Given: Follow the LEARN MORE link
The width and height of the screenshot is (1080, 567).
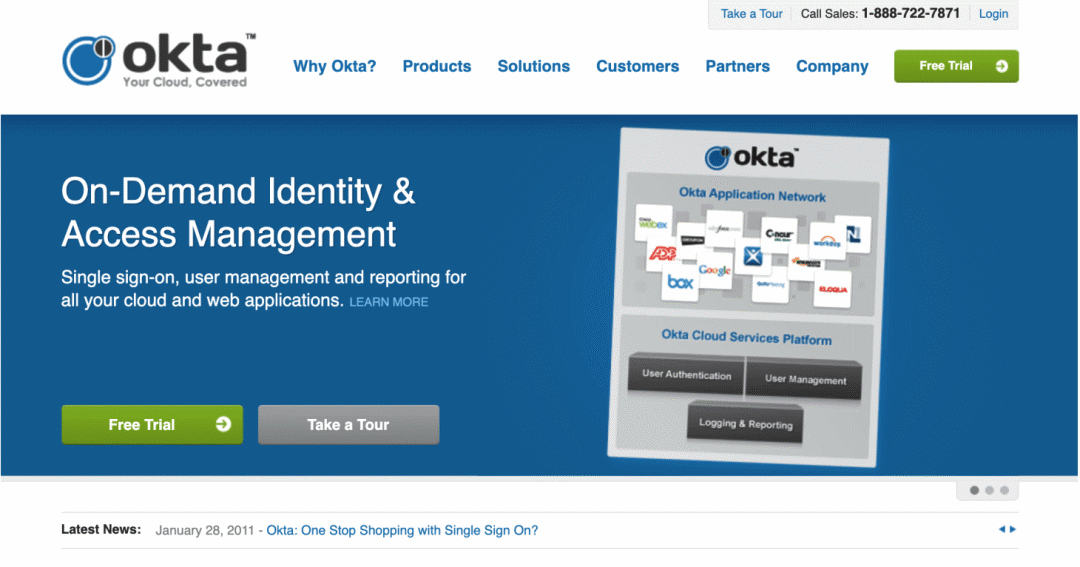Looking at the screenshot, I should tap(388, 302).
